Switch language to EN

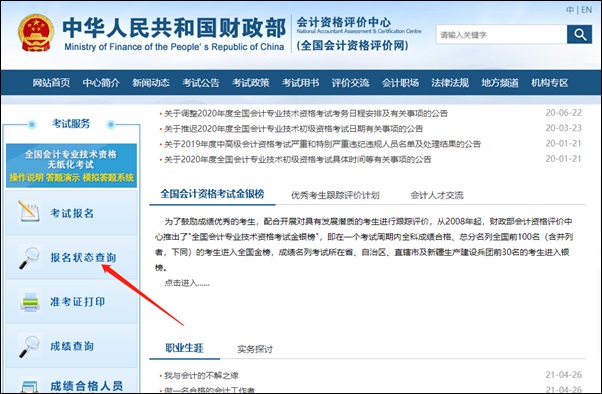pyautogui.click(x=586, y=10)
